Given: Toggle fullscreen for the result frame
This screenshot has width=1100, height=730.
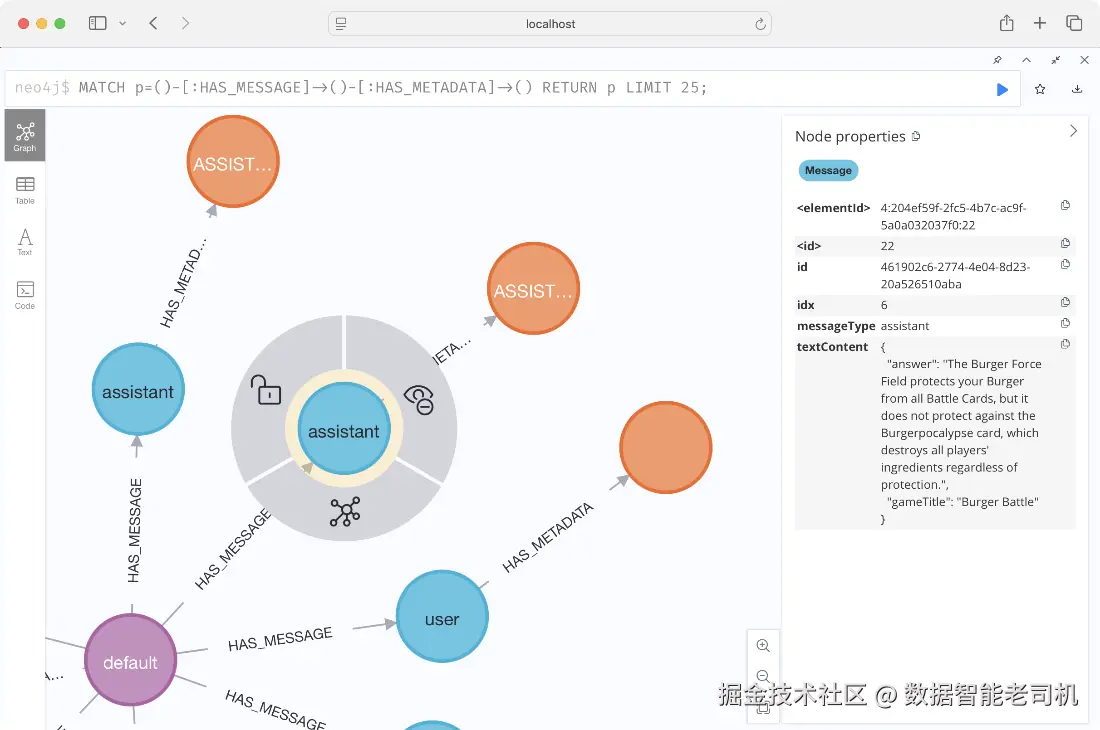Looking at the screenshot, I should (1055, 60).
